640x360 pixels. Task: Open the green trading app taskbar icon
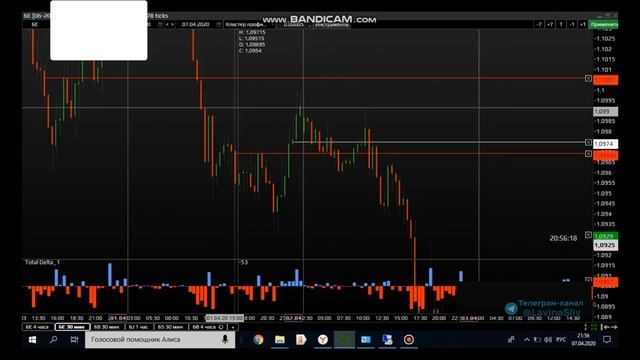point(344,340)
